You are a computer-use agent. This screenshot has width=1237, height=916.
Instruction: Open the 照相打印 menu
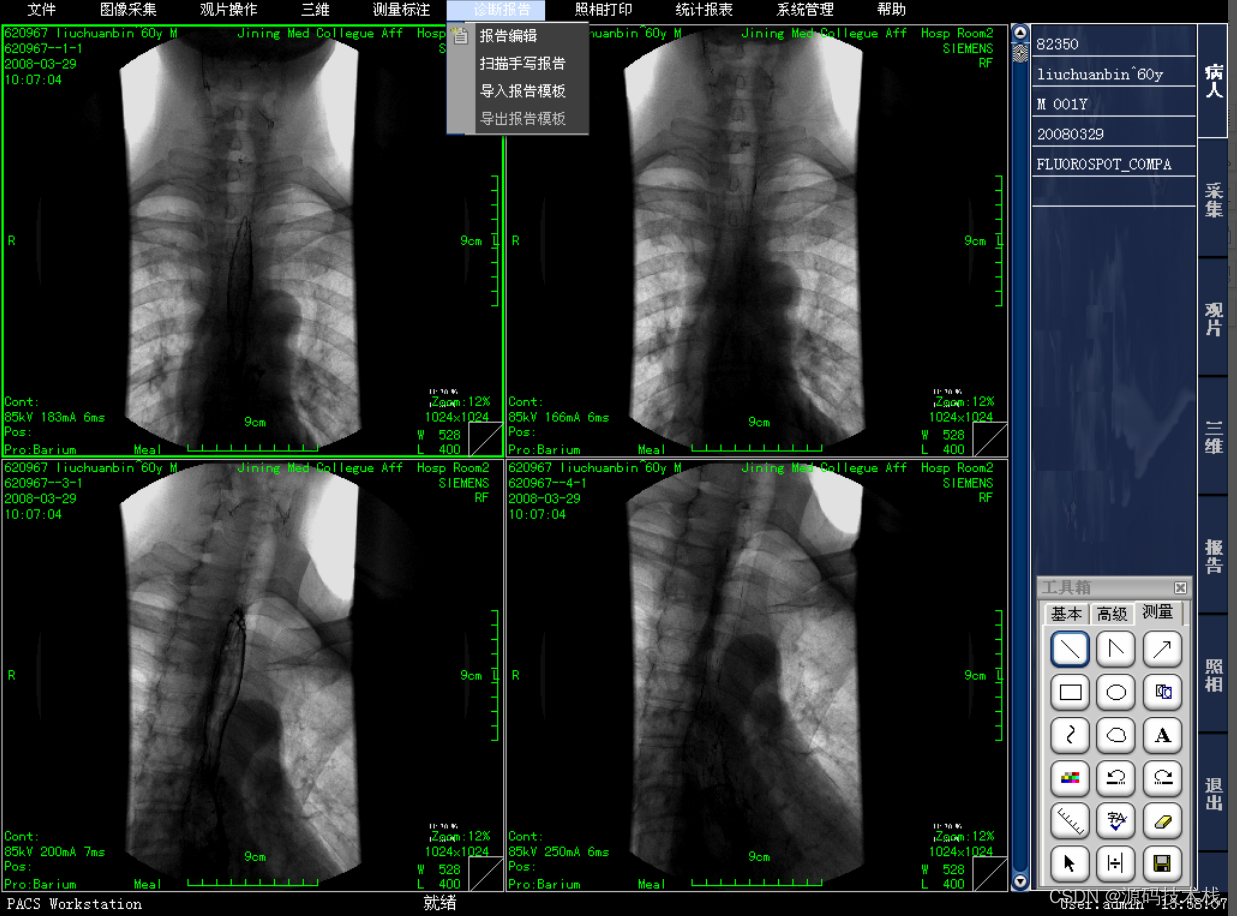(x=603, y=10)
